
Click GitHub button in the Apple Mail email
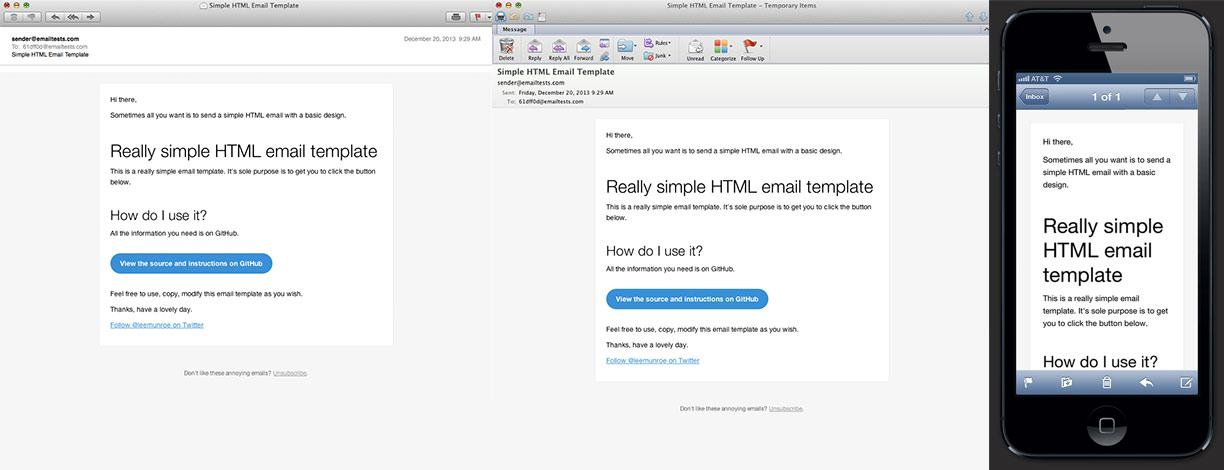tap(191, 263)
